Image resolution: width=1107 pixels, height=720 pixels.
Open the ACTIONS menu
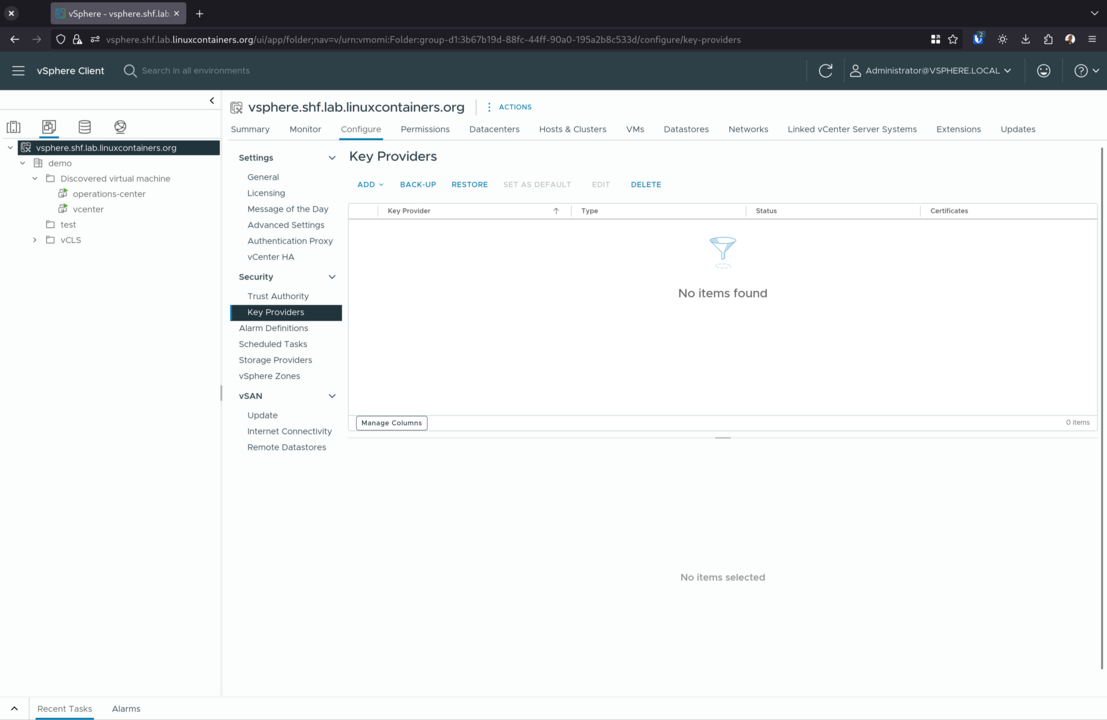509,107
